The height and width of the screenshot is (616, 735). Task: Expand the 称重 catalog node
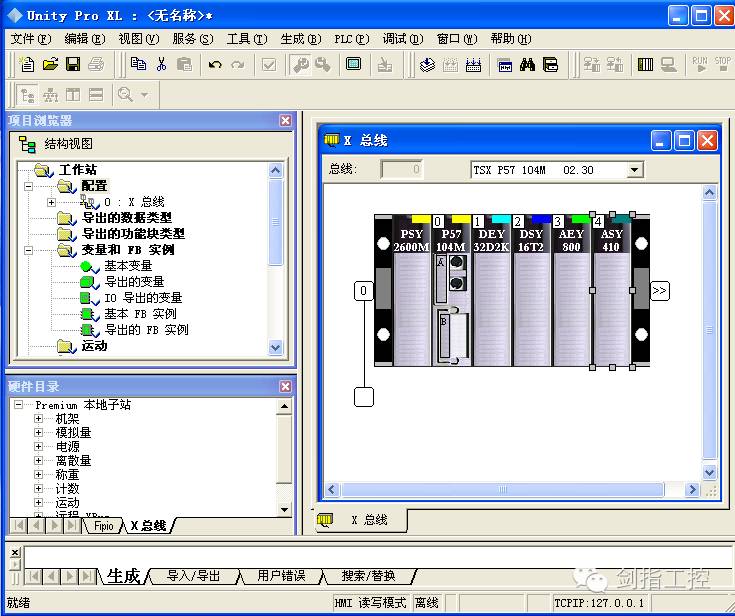pos(39,475)
